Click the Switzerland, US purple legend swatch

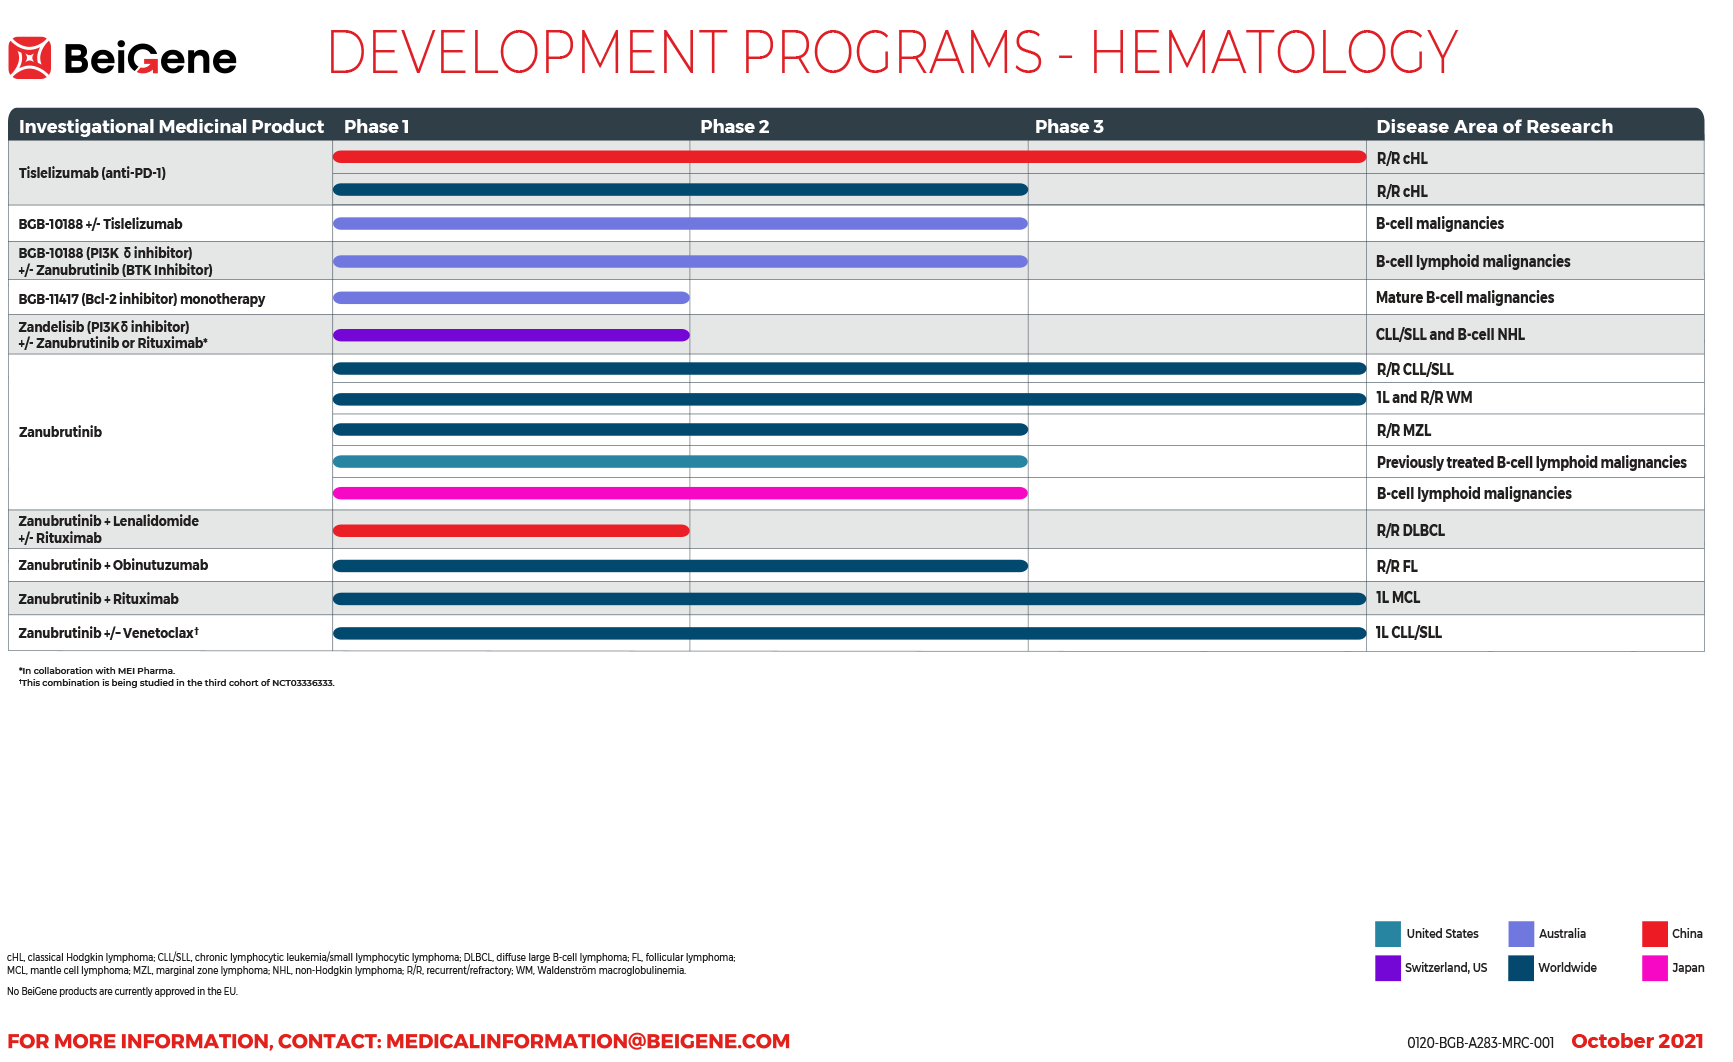pos(1388,968)
